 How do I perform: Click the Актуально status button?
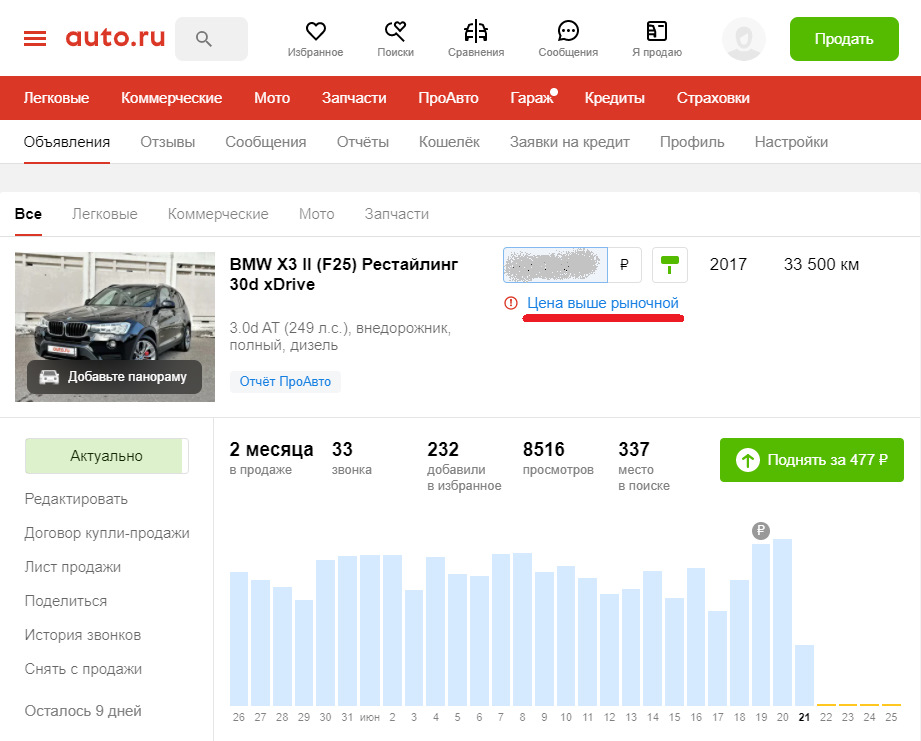coord(106,456)
